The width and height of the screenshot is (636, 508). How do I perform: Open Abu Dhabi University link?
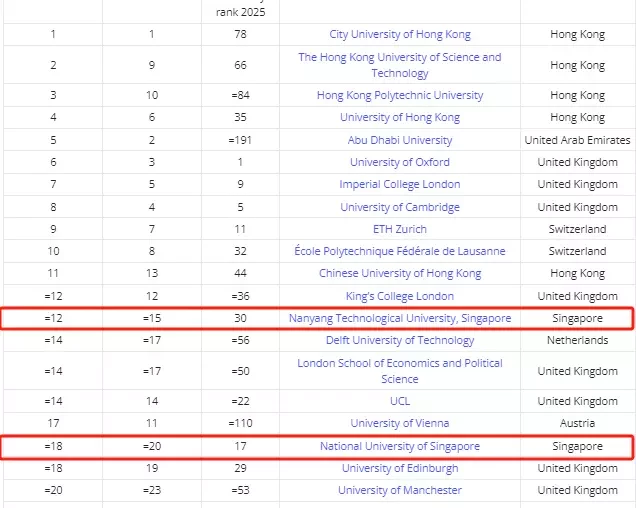(x=400, y=140)
